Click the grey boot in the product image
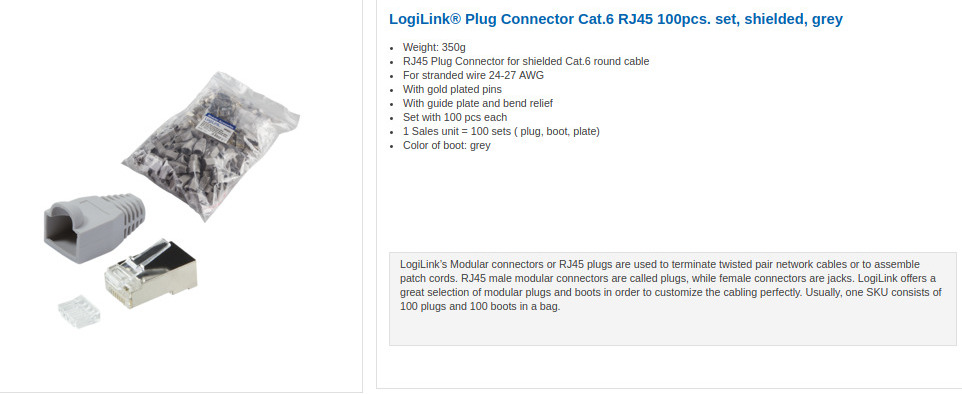The width and height of the screenshot is (962, 394). coord(94,219)
